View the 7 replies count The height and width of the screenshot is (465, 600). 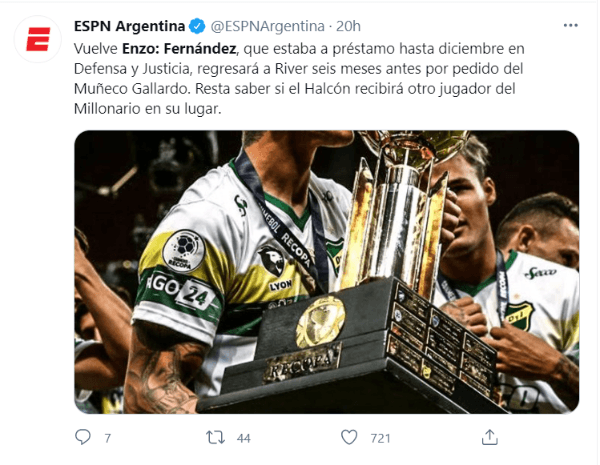tap(108, 438)
